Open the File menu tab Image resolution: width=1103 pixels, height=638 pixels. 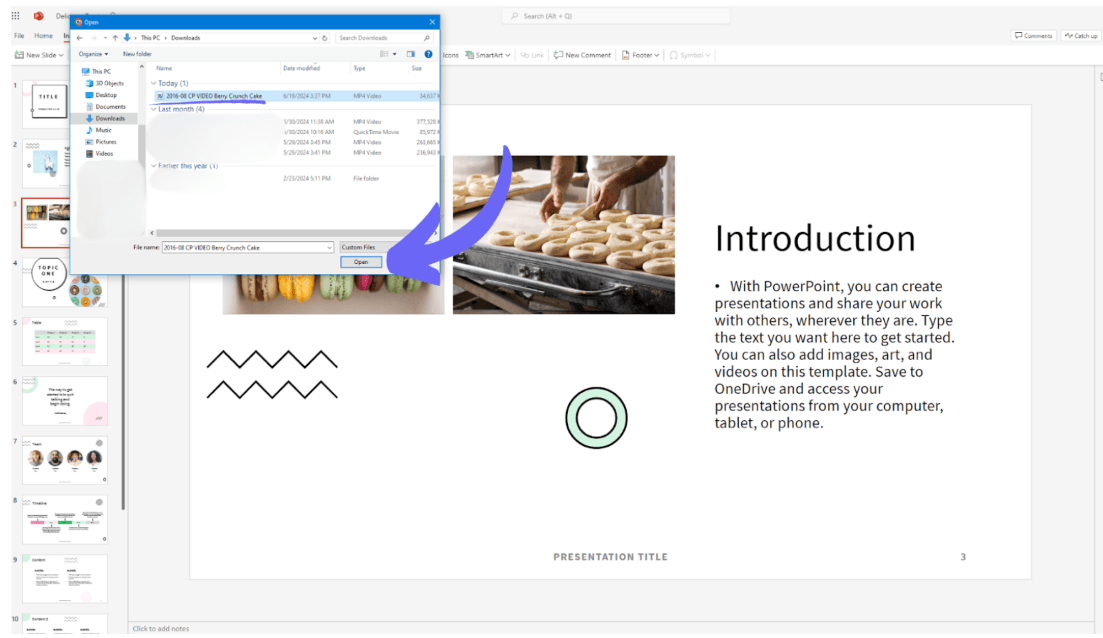point(19,36)
